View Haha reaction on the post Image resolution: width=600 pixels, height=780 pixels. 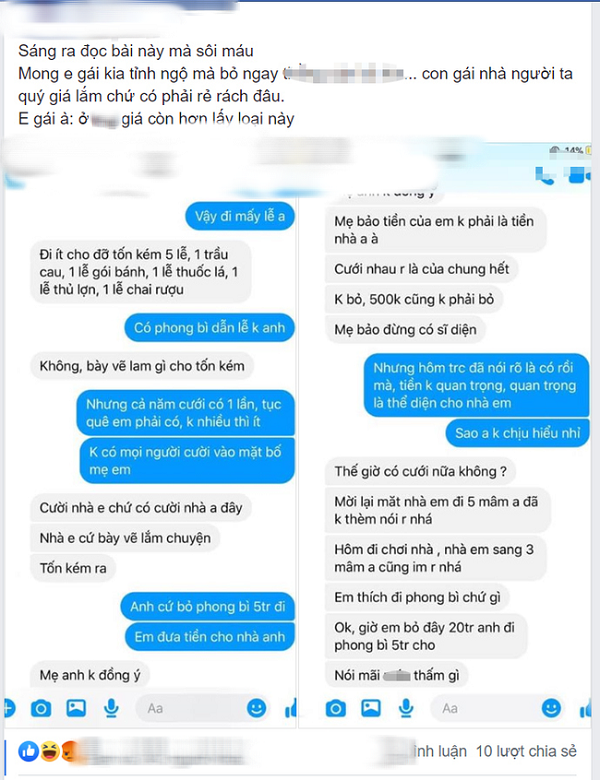[x=50, y=751]
